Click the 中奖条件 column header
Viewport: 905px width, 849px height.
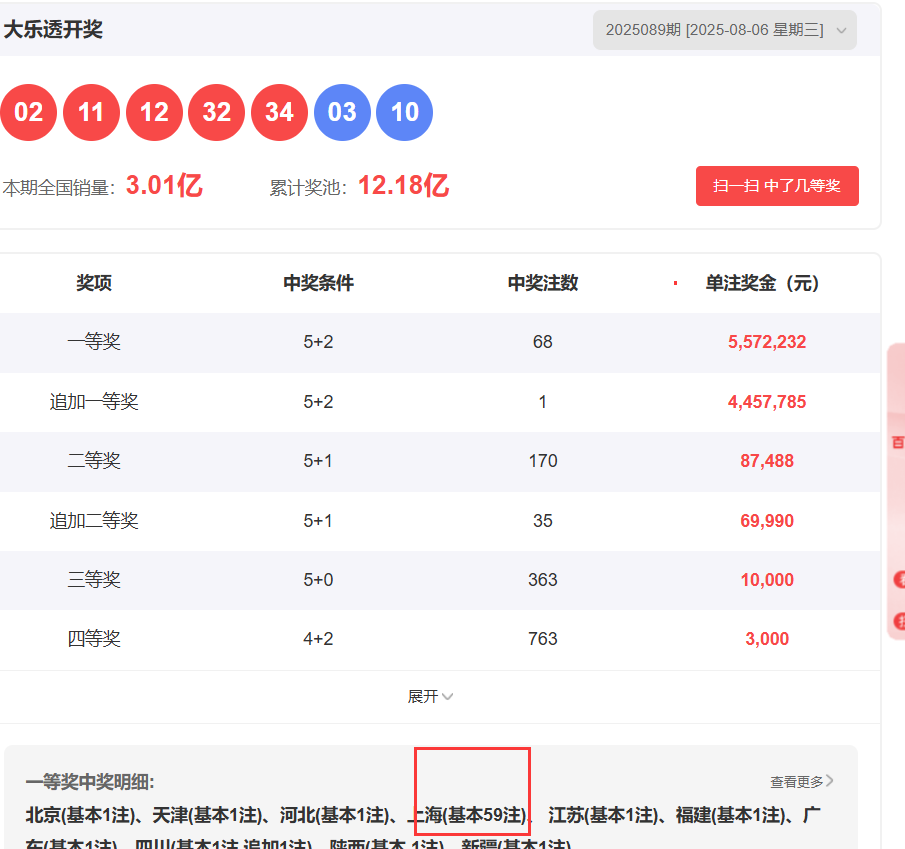tap(318, 283)
